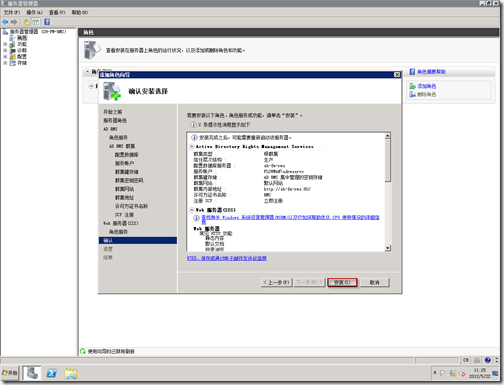Screen dimensions: 504x385
Task: Click the 角色摘要帮助 help icon
Action: (x=412, y=72)
